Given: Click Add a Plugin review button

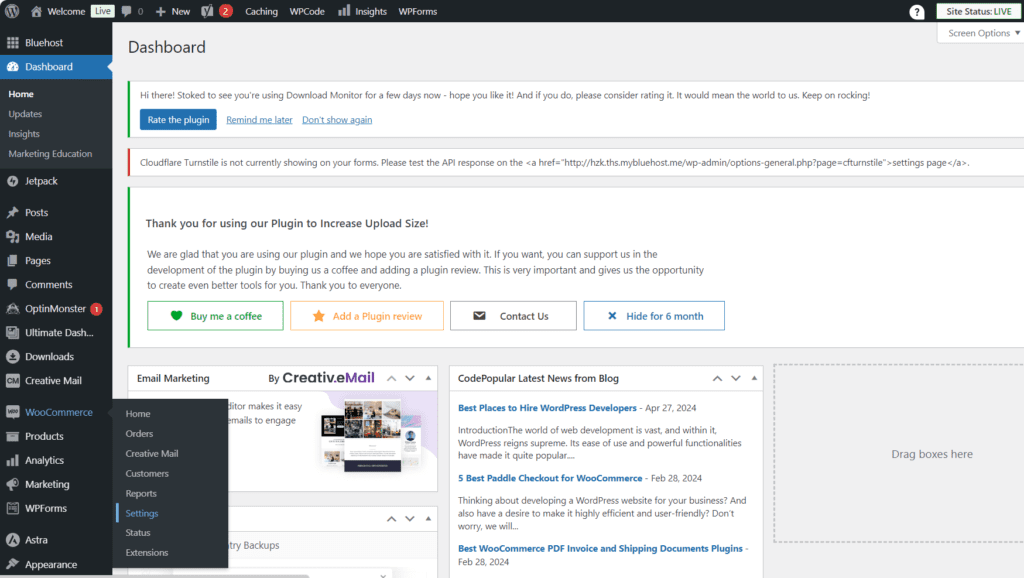Looking at the screenshot, I should (367, 316).
